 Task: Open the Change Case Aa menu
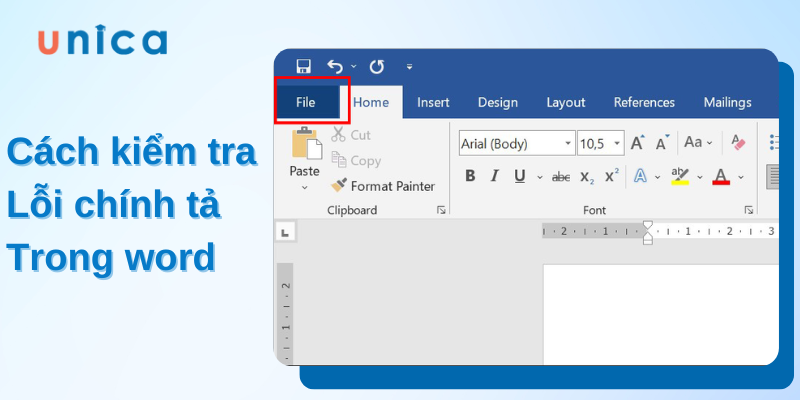coord(698,143)
